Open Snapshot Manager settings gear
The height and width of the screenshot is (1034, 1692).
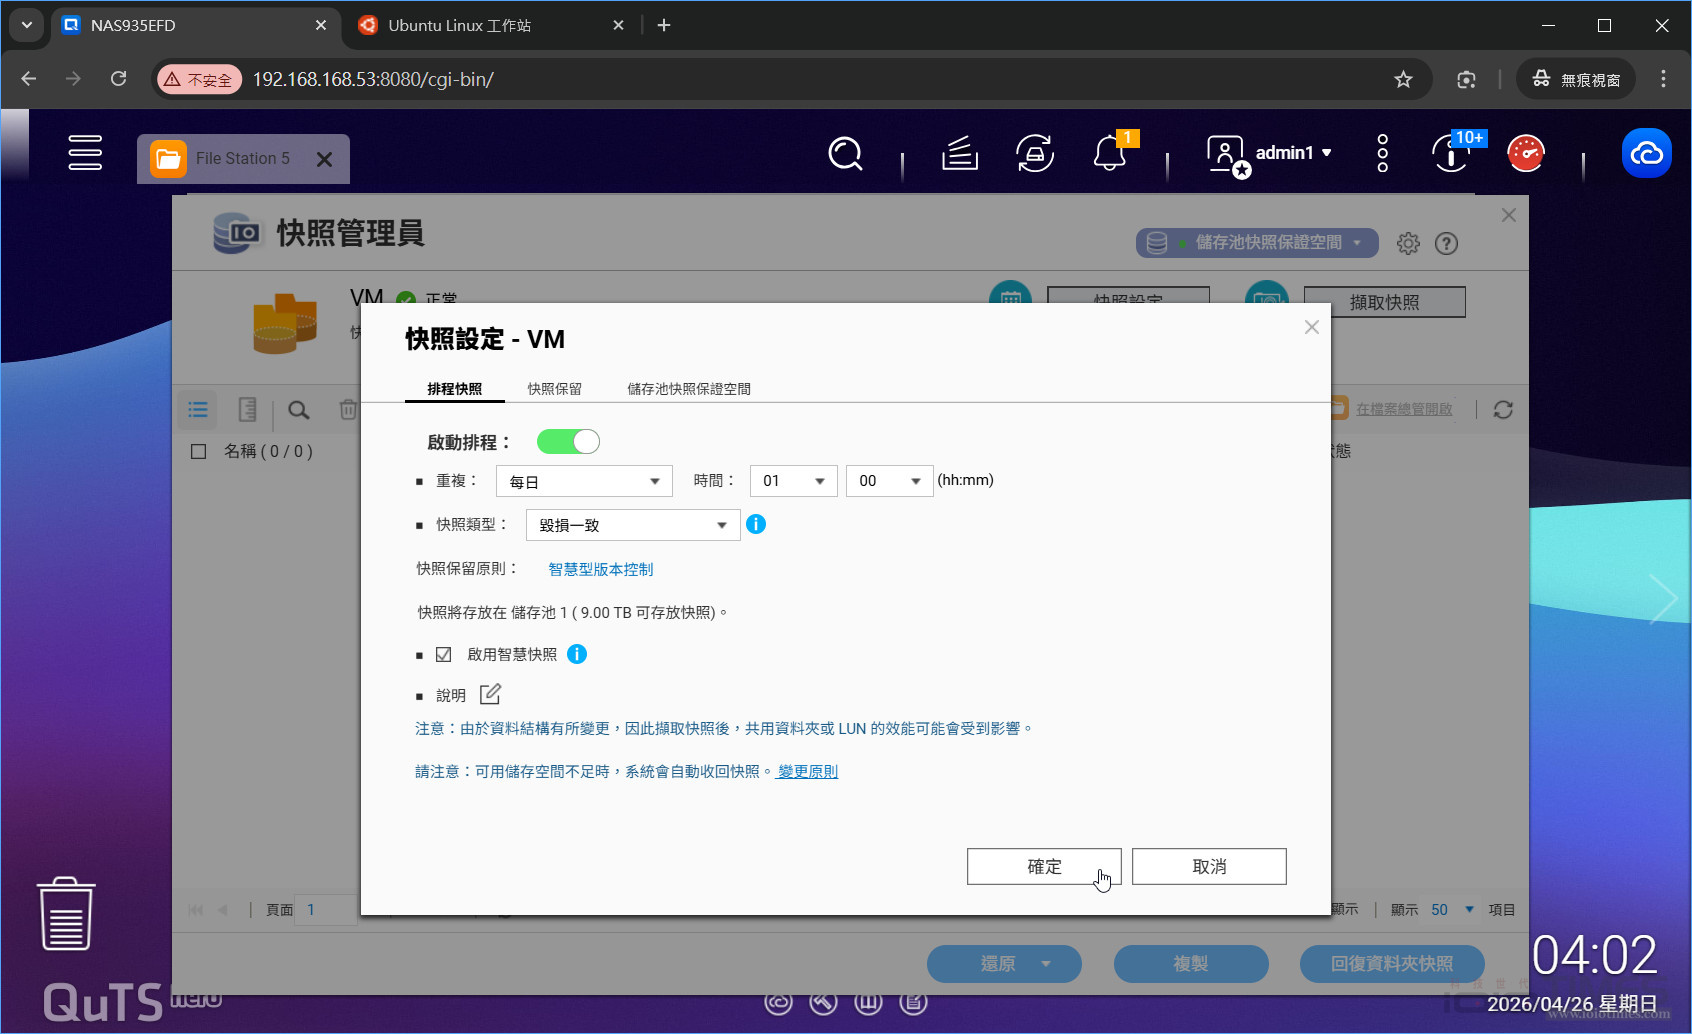pos(1408,243)
